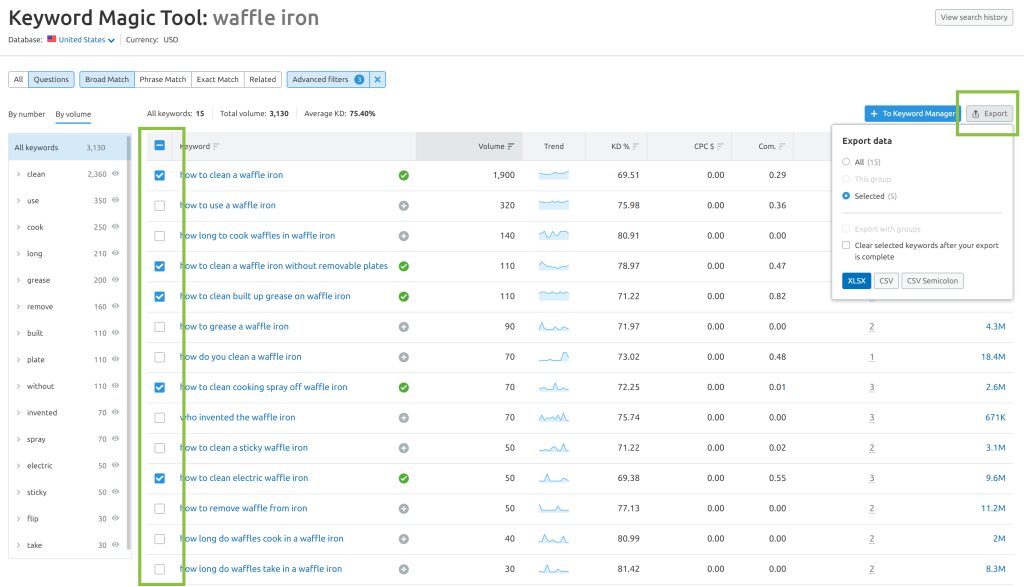1024x587 pixels.
Task: Expand the 'invented' keyword group
Action: pos(18,412)
